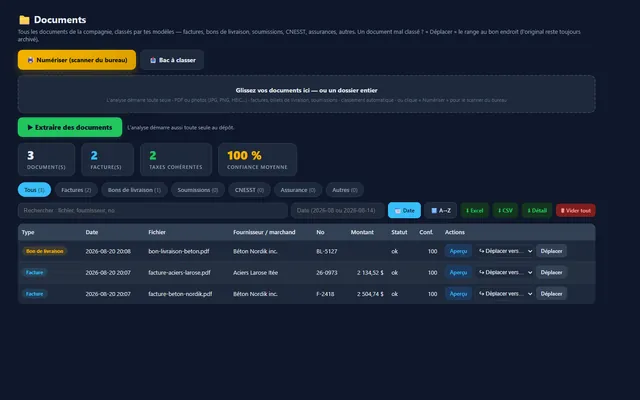
Task: Sort documents by Date button
Action: 404,211
